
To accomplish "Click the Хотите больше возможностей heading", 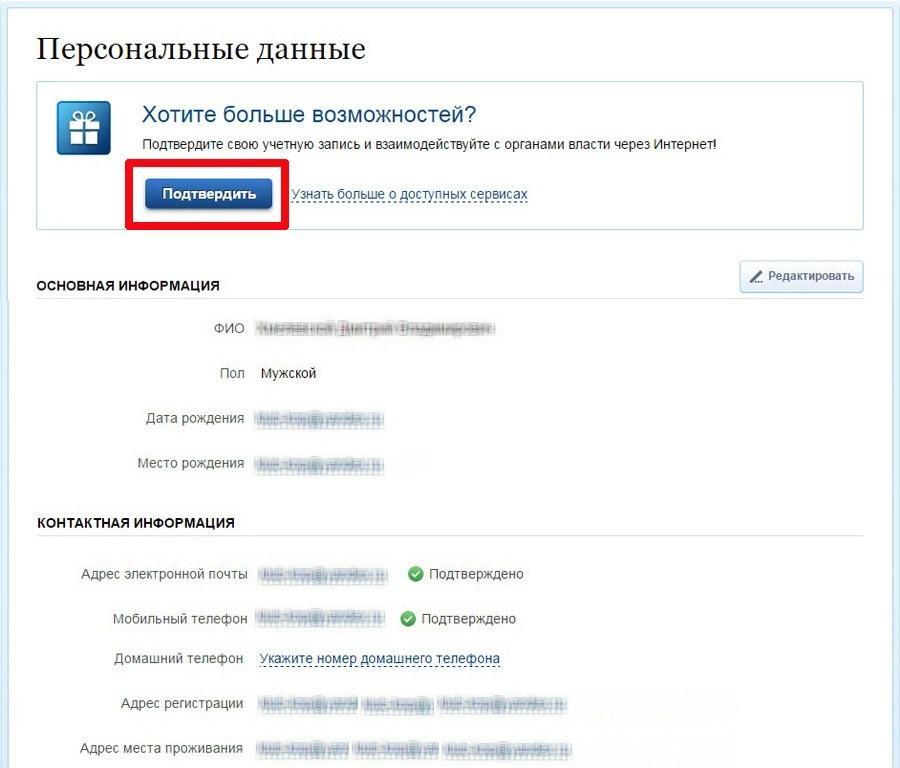I will [309, 114].
